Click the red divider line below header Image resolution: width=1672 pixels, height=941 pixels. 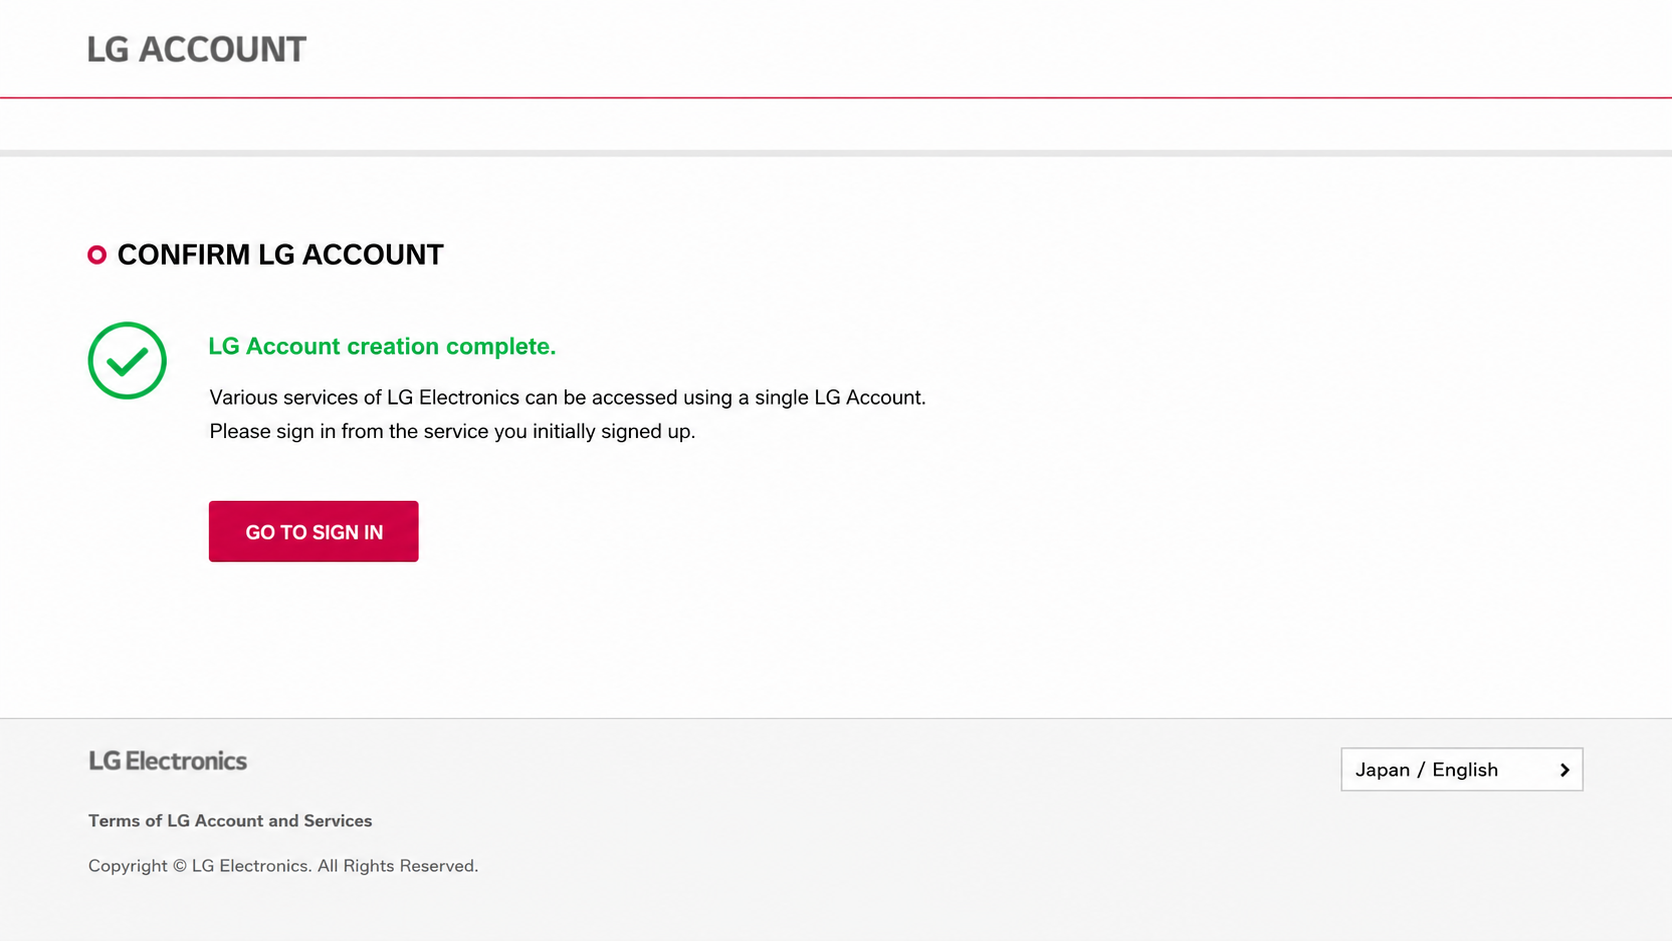tap(836, 98)
